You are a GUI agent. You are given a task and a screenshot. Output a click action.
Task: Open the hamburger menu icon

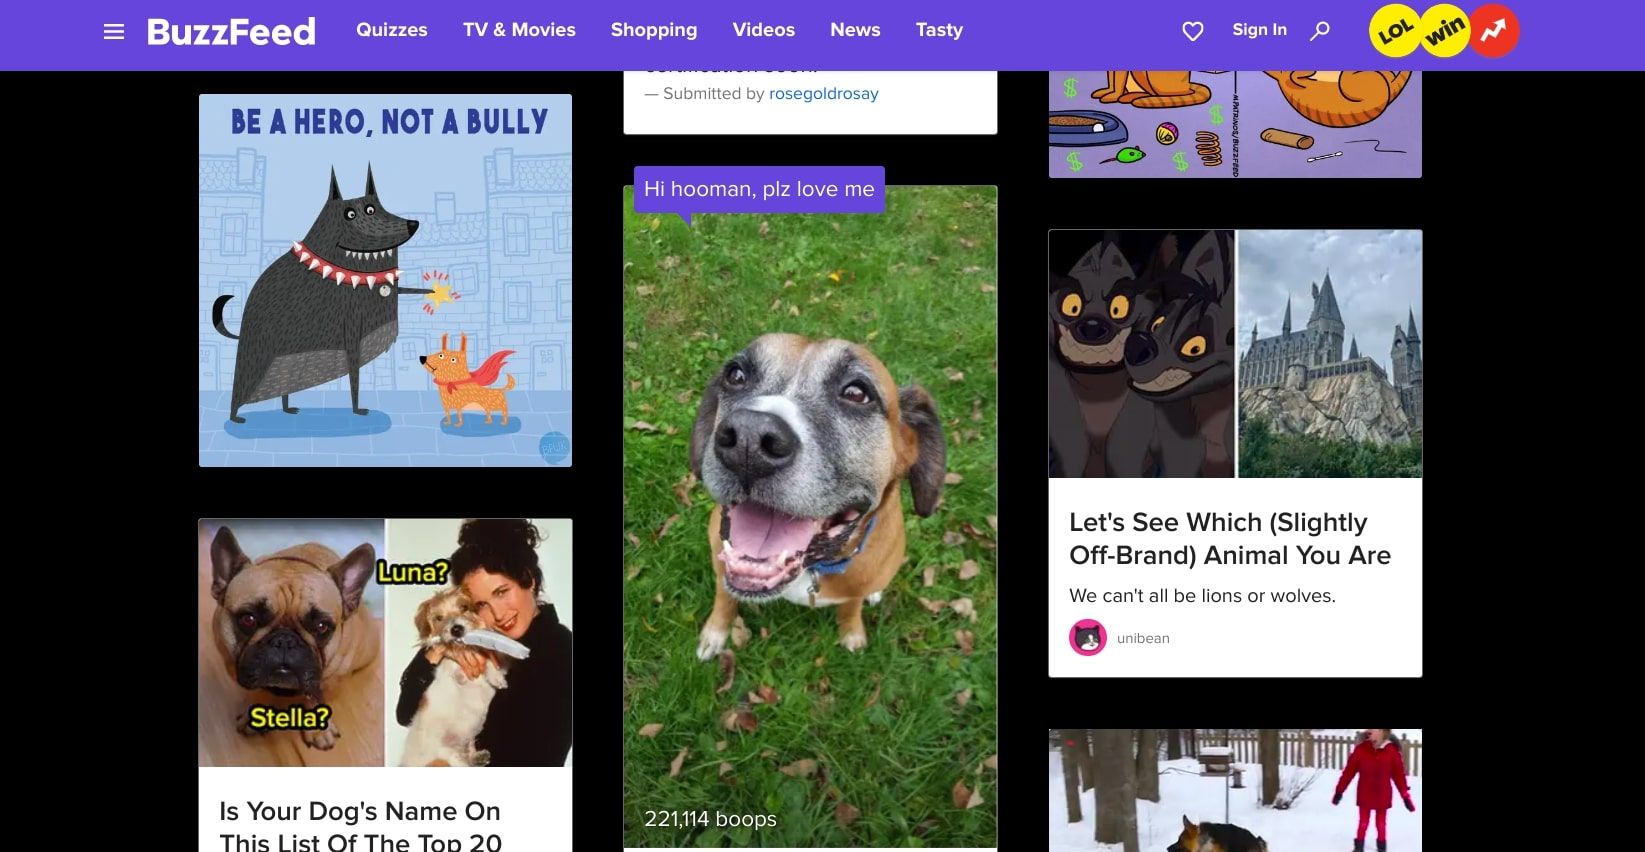114,32
